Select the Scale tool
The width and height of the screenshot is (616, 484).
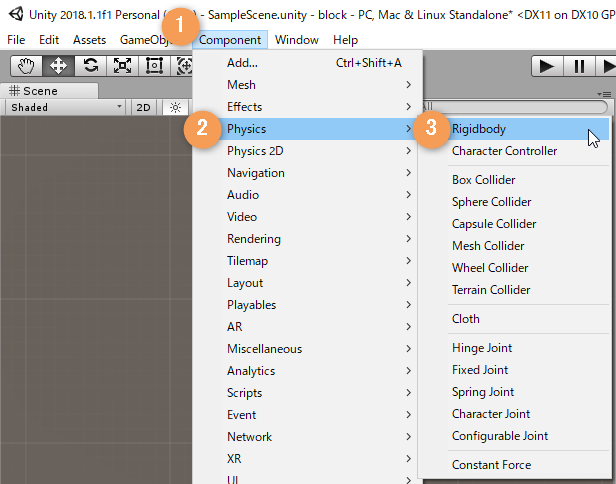pyautogui.click(x=122, y=66)
